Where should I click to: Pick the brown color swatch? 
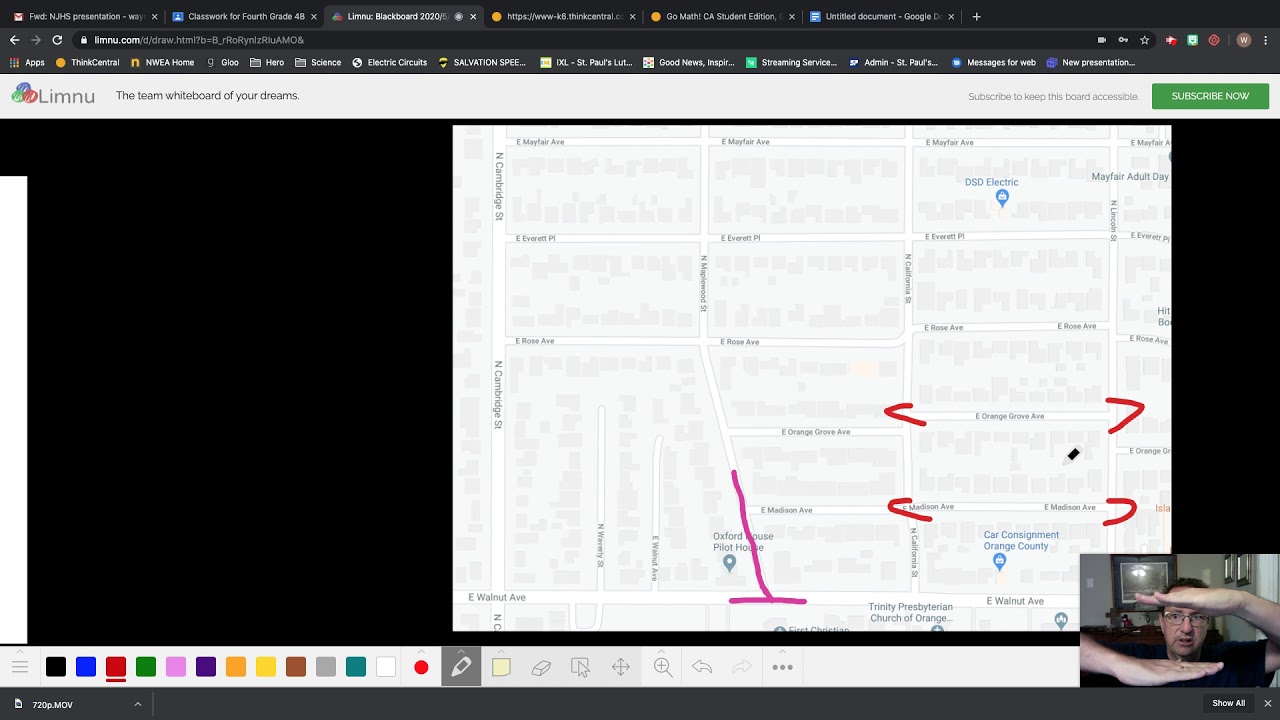296,667
